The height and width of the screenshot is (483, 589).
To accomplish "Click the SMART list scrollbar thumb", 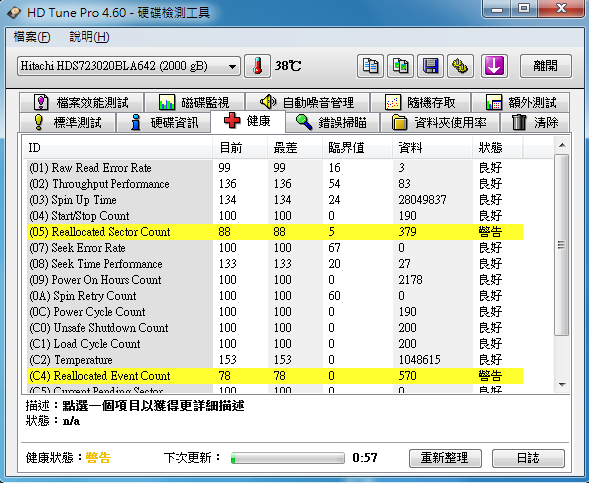I will 562,245.
